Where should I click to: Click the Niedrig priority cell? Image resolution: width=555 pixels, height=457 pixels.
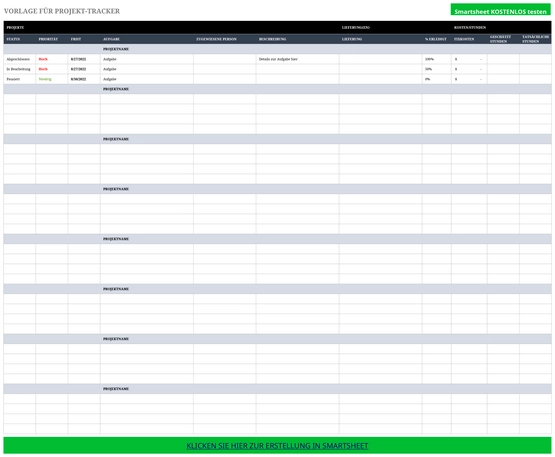pos(52,79)
